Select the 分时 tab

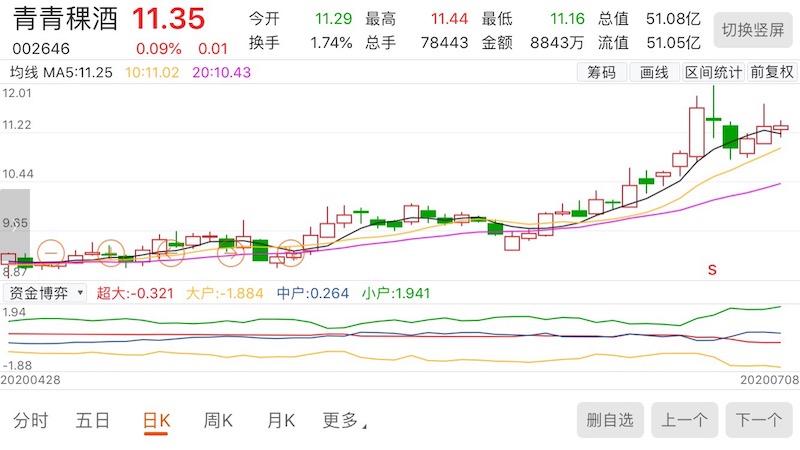(31, 420)
